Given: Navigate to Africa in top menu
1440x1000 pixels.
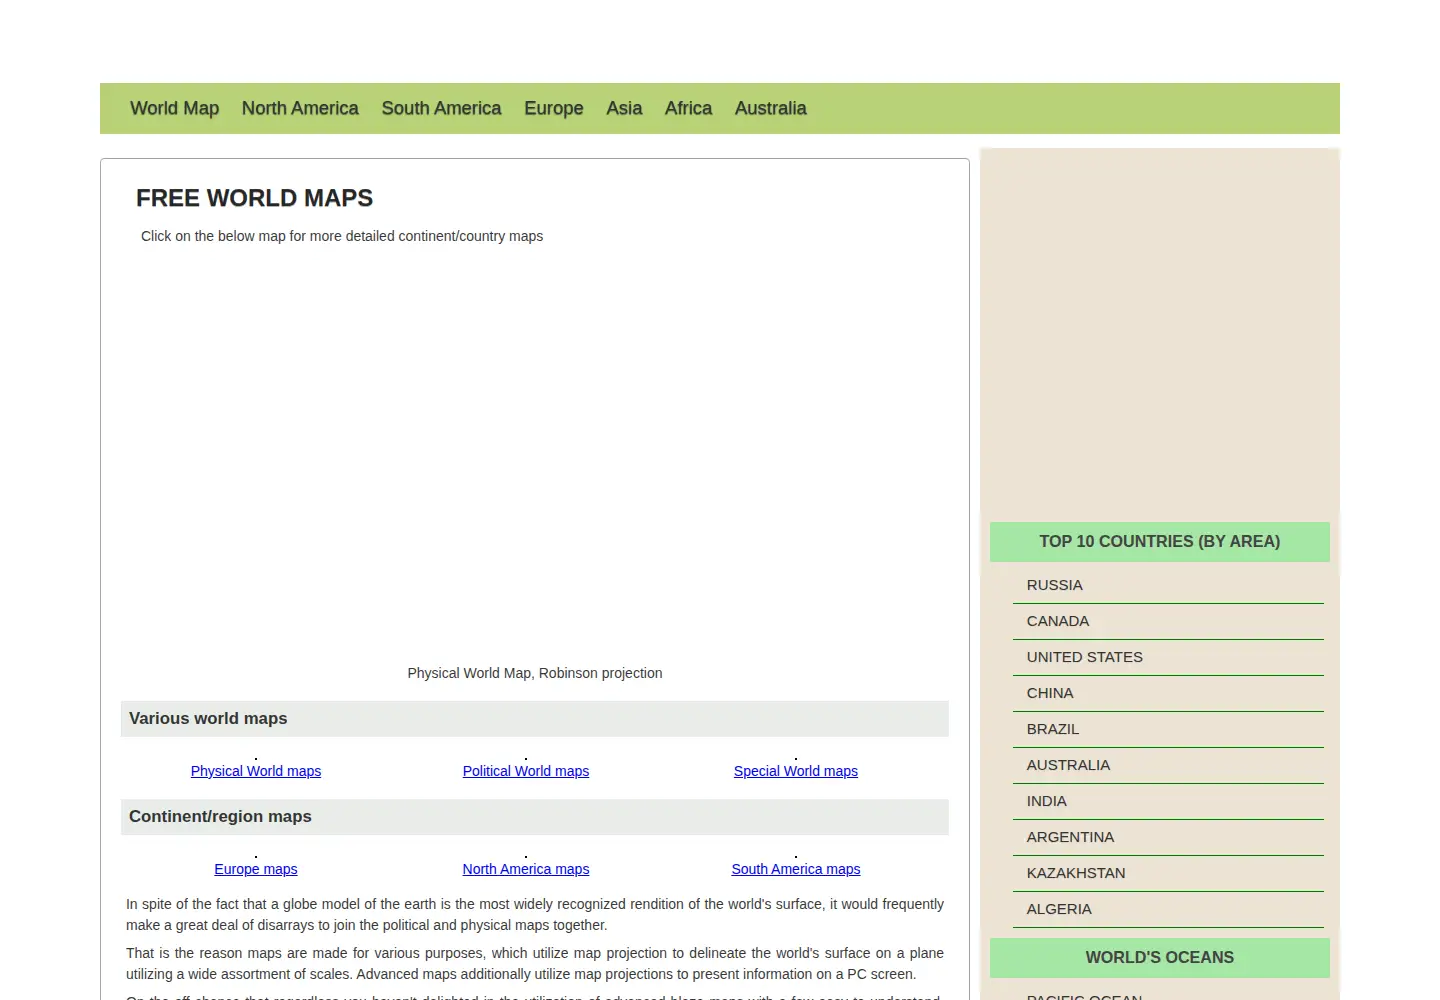Looking at the screenshot, I should pyautogui.click(x=688, y=108).
